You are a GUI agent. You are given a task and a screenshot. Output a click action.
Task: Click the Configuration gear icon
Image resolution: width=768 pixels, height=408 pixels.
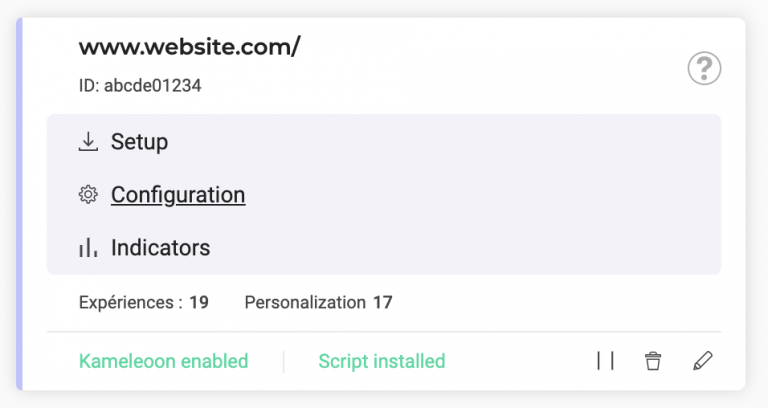tap(88, 195)
